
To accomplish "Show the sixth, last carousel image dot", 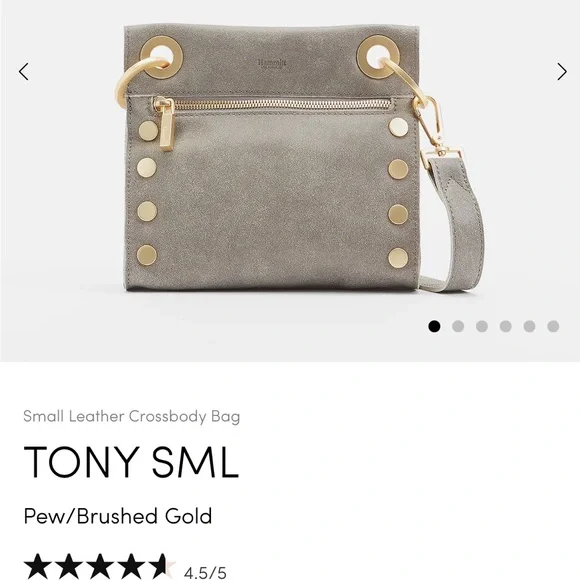I will click(553, 326).
